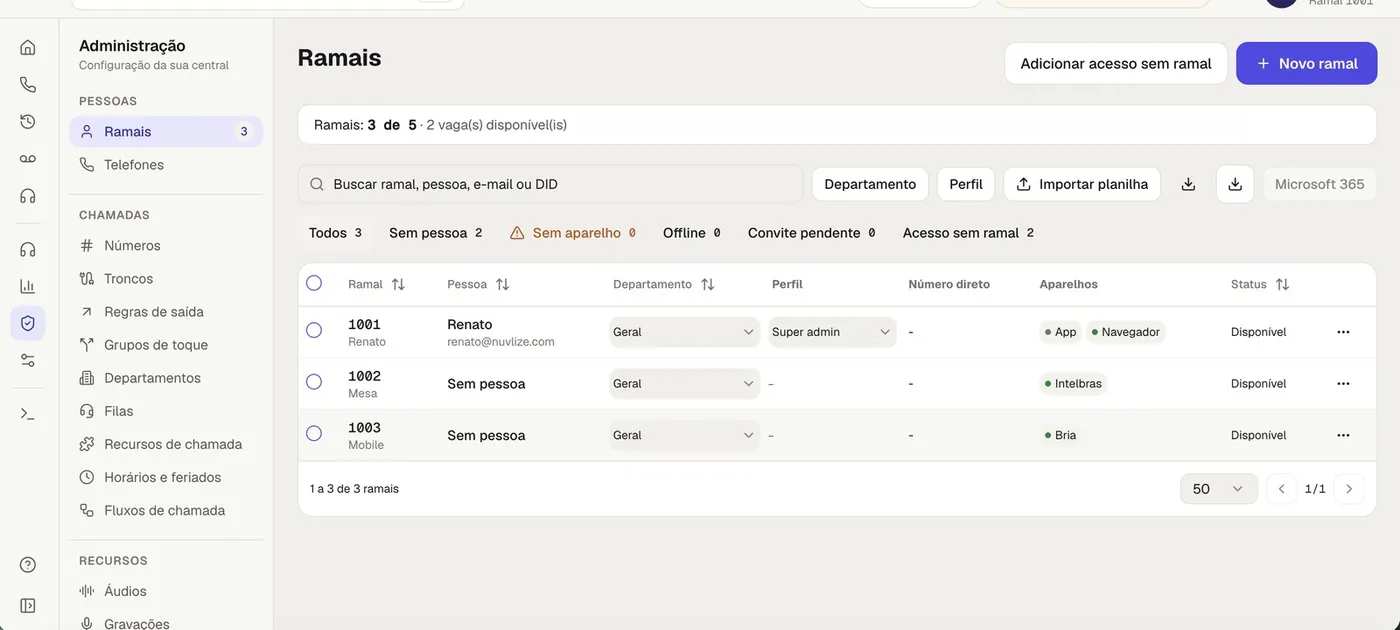Open three-dots menu for ramal 1003
The image size is (1400, 630).
tap(1343, 435)
